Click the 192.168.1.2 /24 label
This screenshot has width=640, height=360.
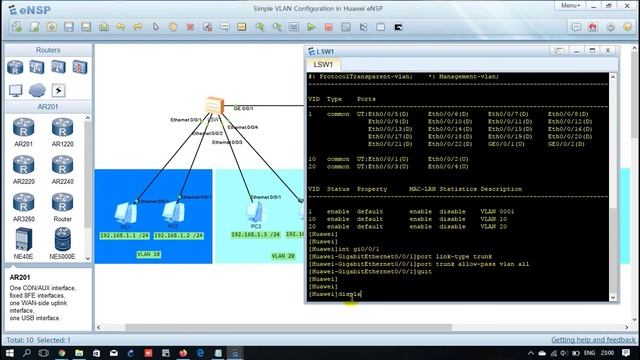pyautogui.click(x=178, y=236)
